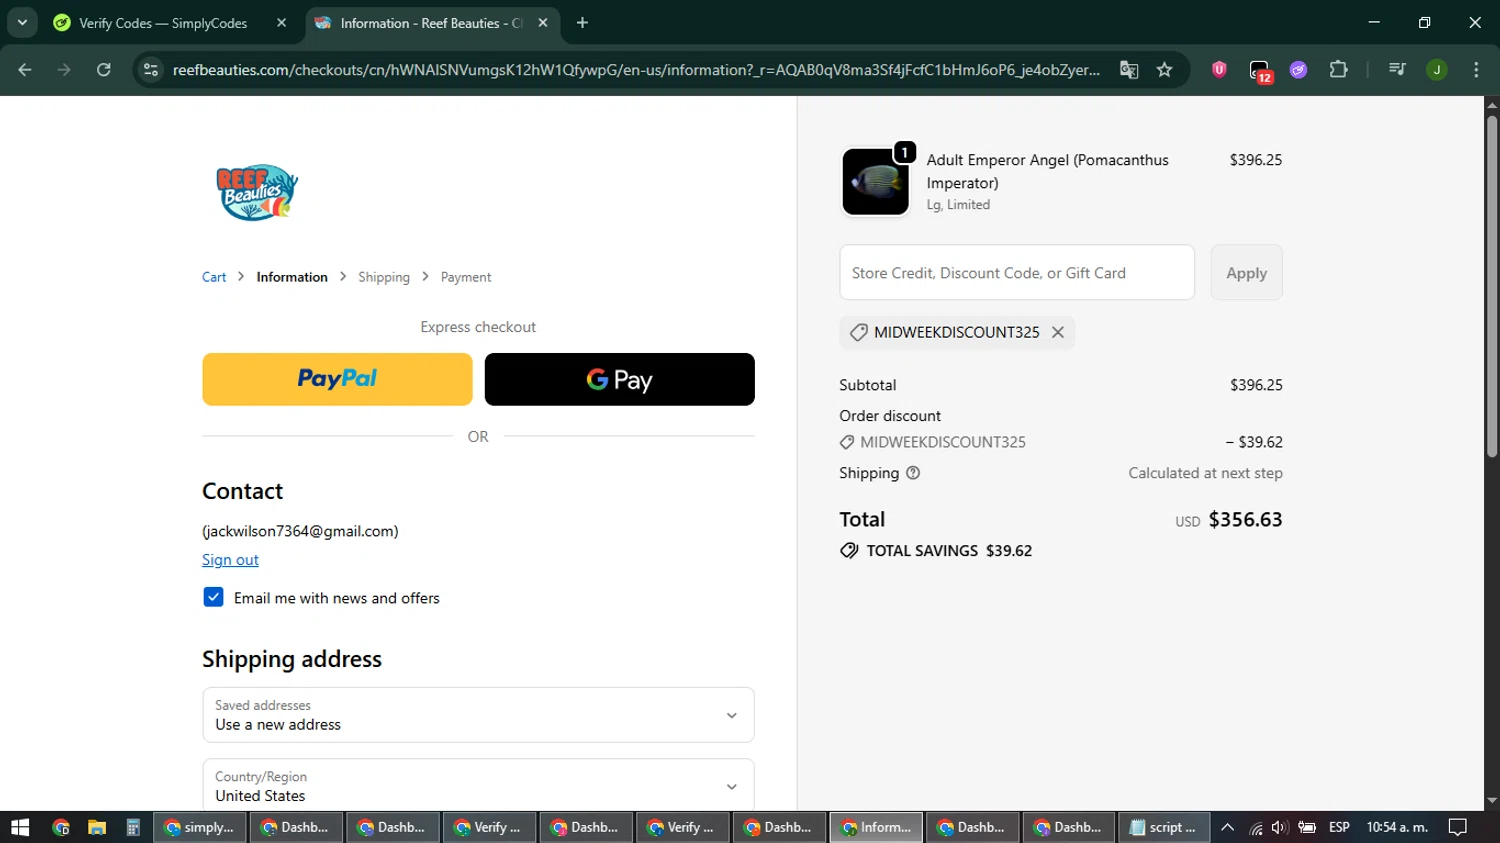Open the network Wi-Fi tray icon
This screenshot has width=1500, height=843.
tap(1256, 827)
